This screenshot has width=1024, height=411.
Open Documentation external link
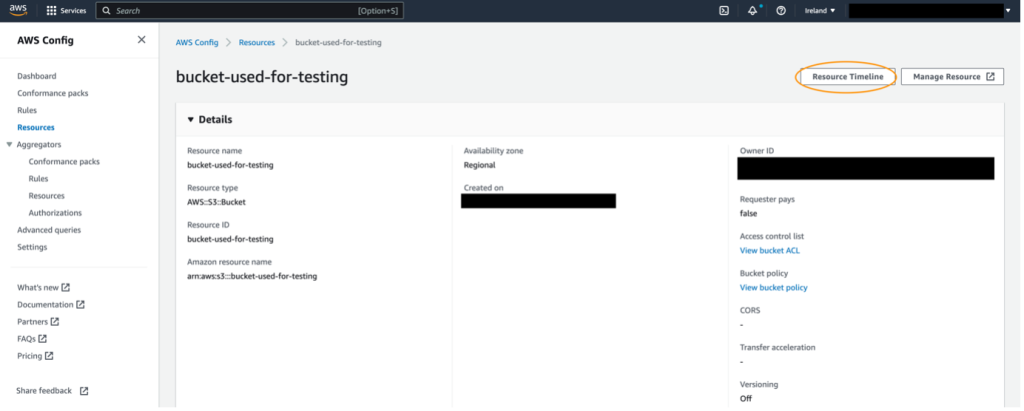tap(51, 304)
